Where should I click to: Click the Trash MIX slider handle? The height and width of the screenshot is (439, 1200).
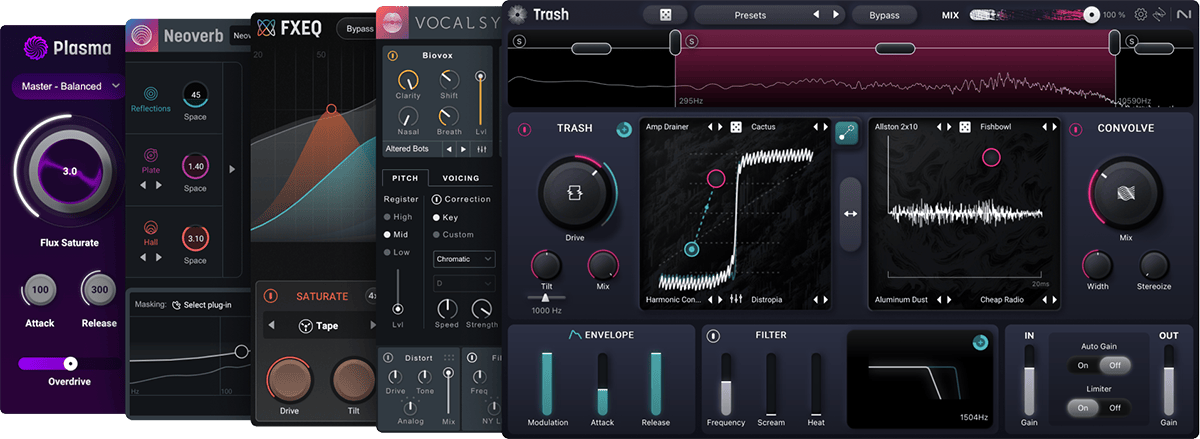click(x=1091, y=15)
